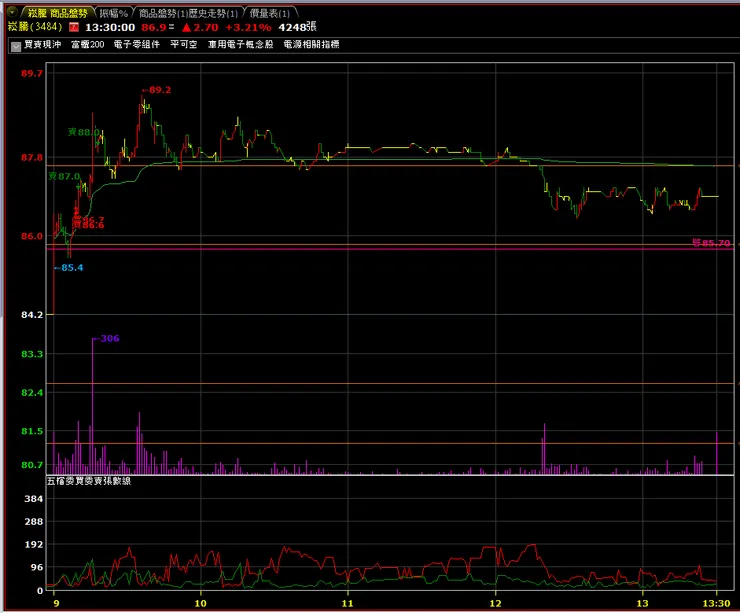Click the 買88.0 annotation on chart
This screenshot has width=740, height=613.
click(84, 132)
